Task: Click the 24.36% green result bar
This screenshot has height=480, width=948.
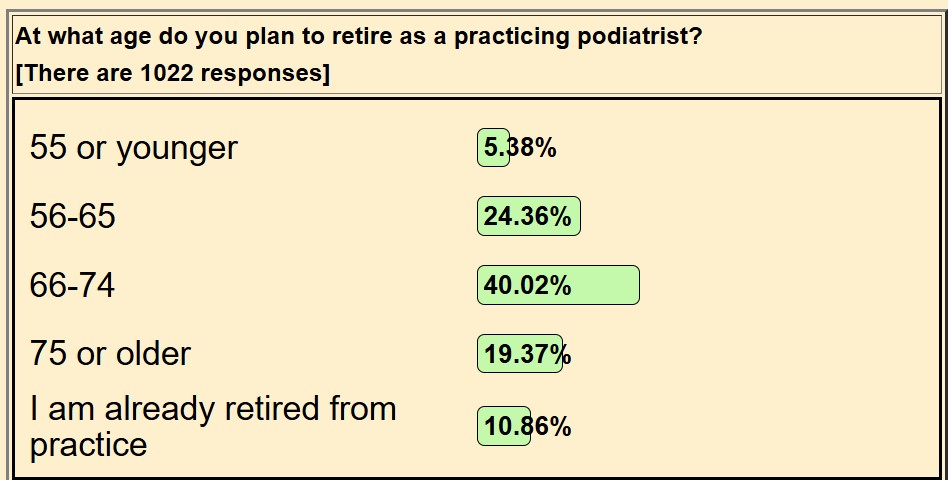Action: [x=529, y=216]
